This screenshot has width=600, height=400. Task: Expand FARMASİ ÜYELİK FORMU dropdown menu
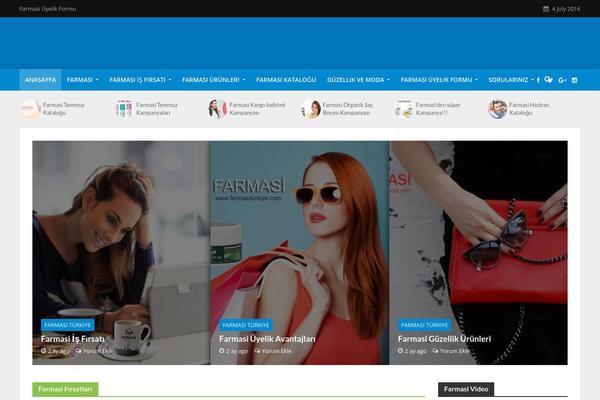tap(439, 80)
